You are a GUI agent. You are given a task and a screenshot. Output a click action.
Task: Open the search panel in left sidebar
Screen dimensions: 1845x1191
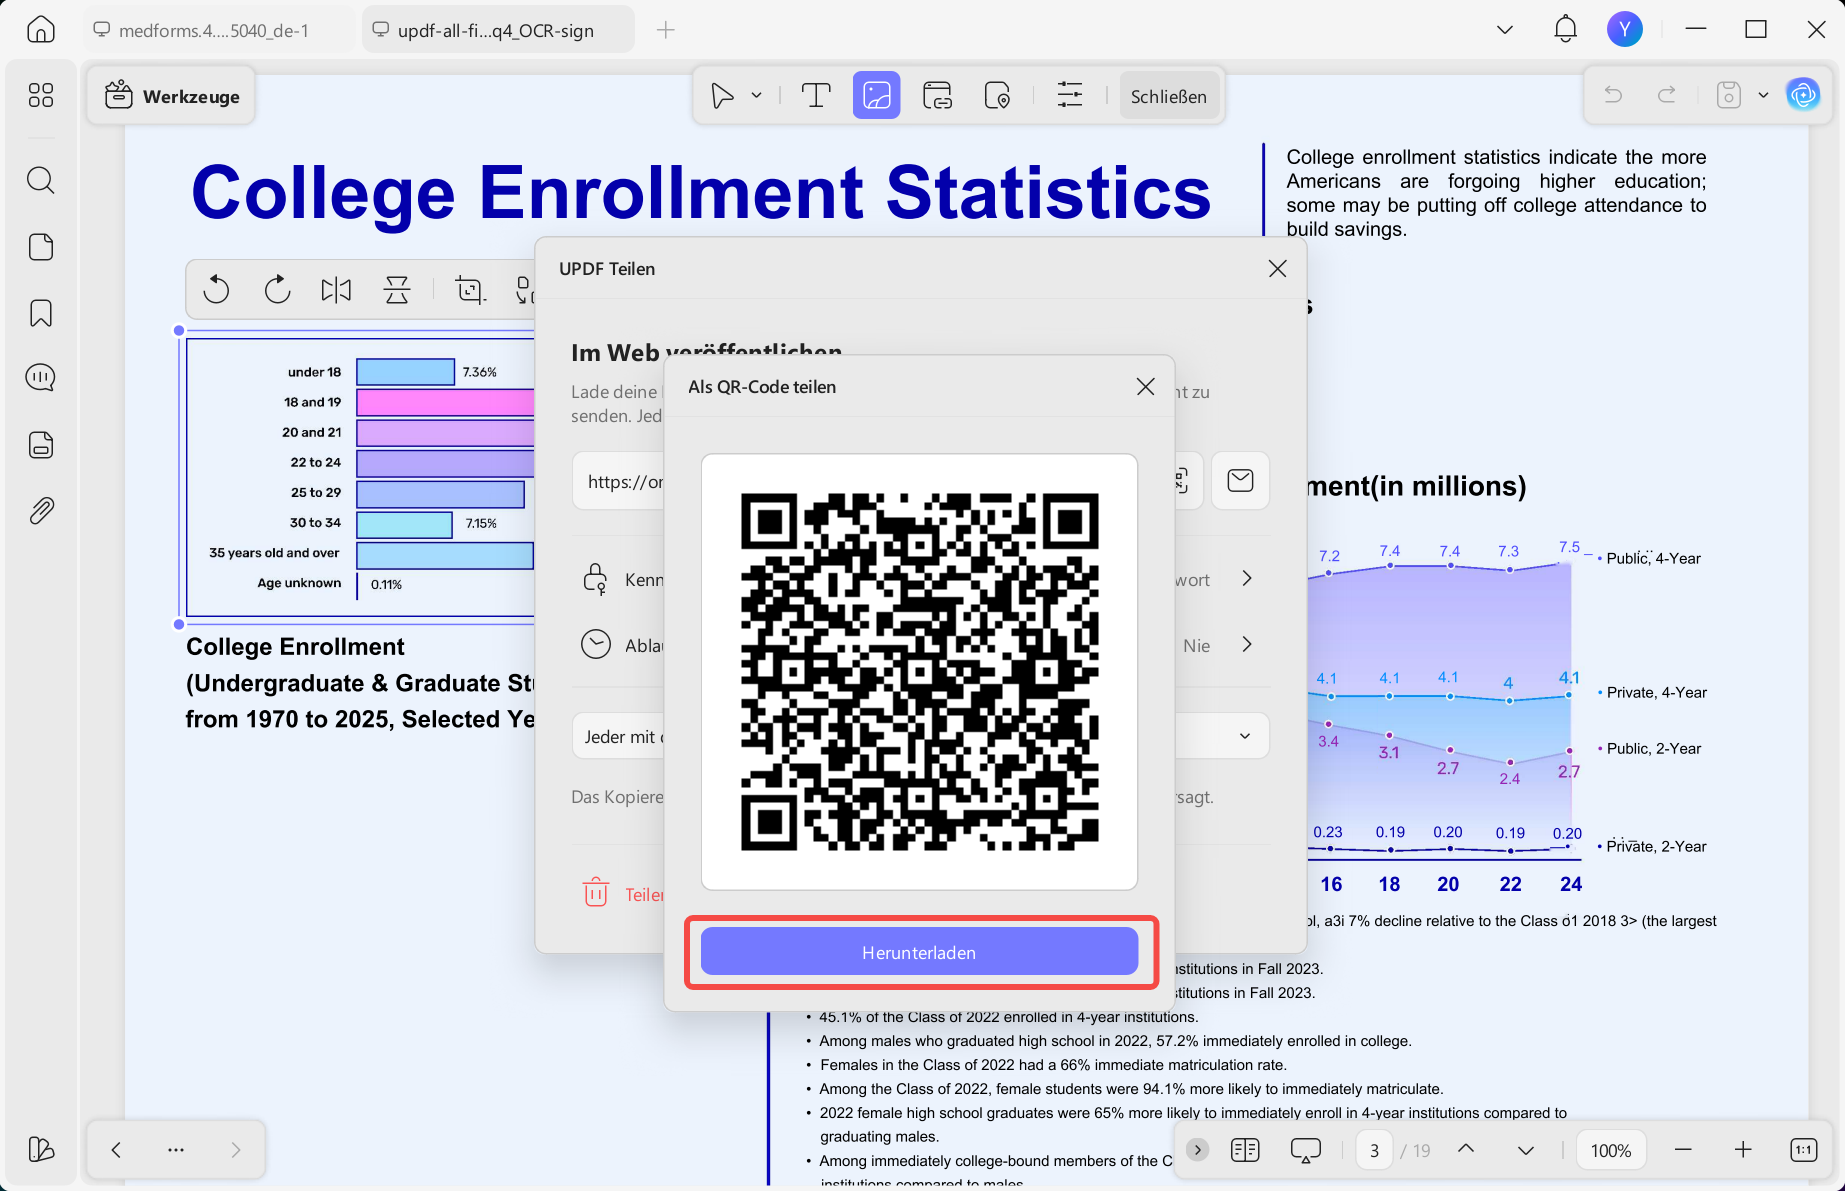41,180
